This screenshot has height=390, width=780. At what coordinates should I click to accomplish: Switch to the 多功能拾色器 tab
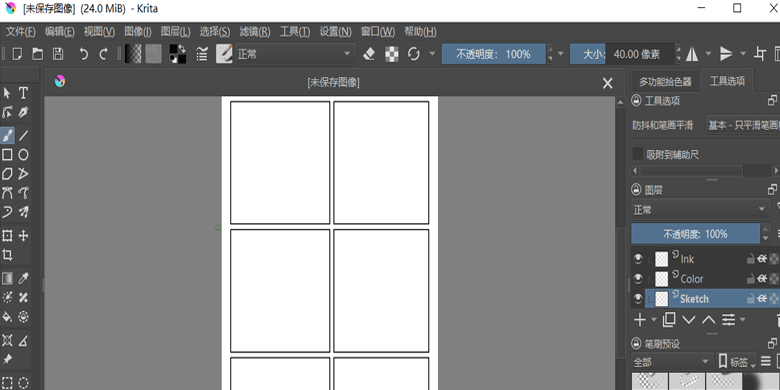click(665, 82)
